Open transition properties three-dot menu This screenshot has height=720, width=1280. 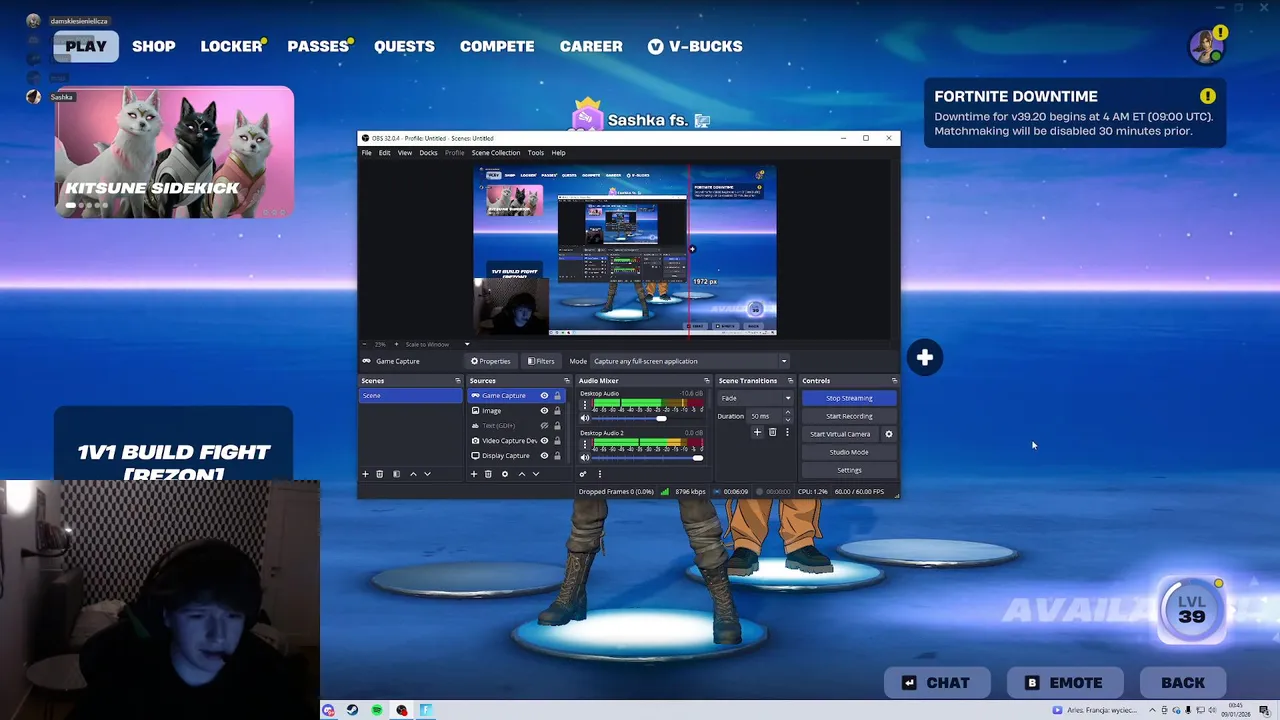787,433
